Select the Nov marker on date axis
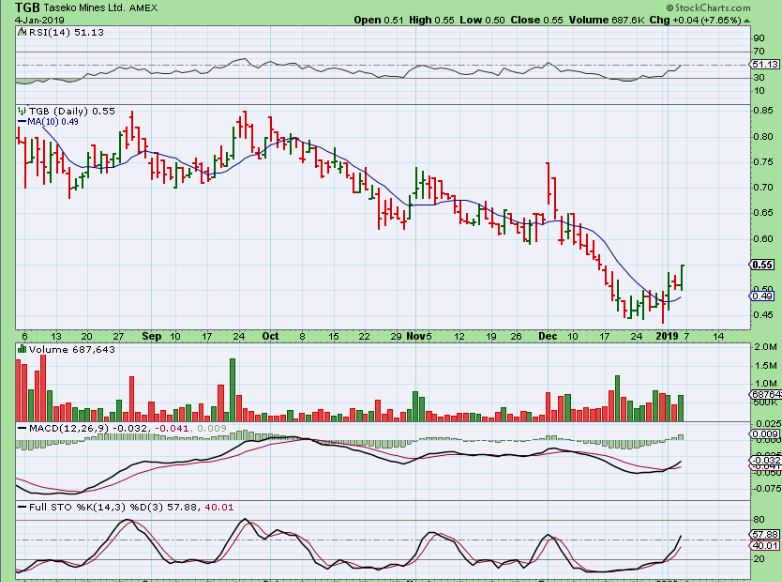782x582 pixels. coord(416,336)
